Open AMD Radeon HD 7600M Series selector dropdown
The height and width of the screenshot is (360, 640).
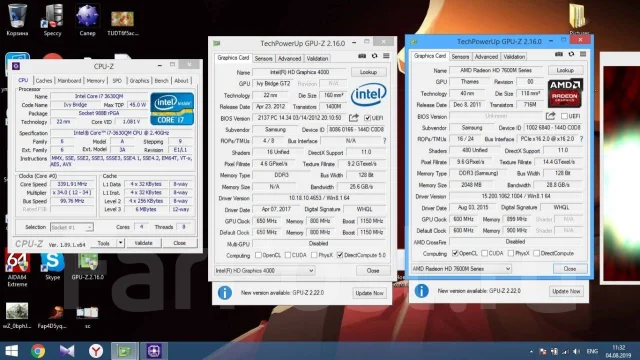(x=461, y=269)
